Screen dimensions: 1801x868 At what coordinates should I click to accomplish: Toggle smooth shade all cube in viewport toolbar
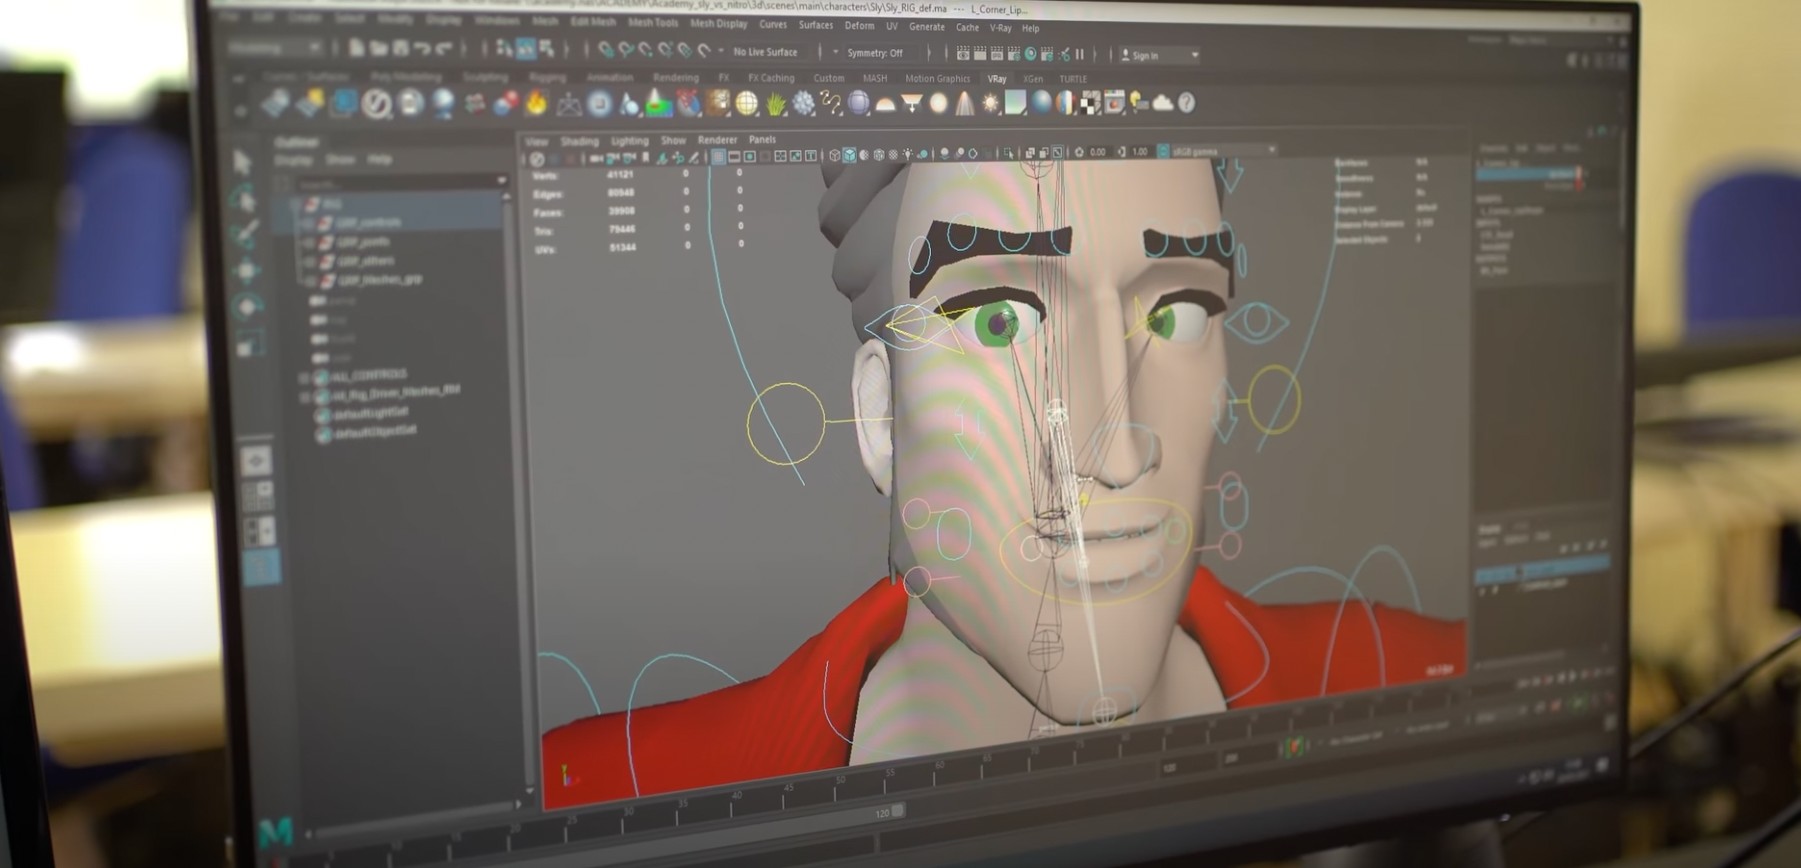click(x=849, y=155)
